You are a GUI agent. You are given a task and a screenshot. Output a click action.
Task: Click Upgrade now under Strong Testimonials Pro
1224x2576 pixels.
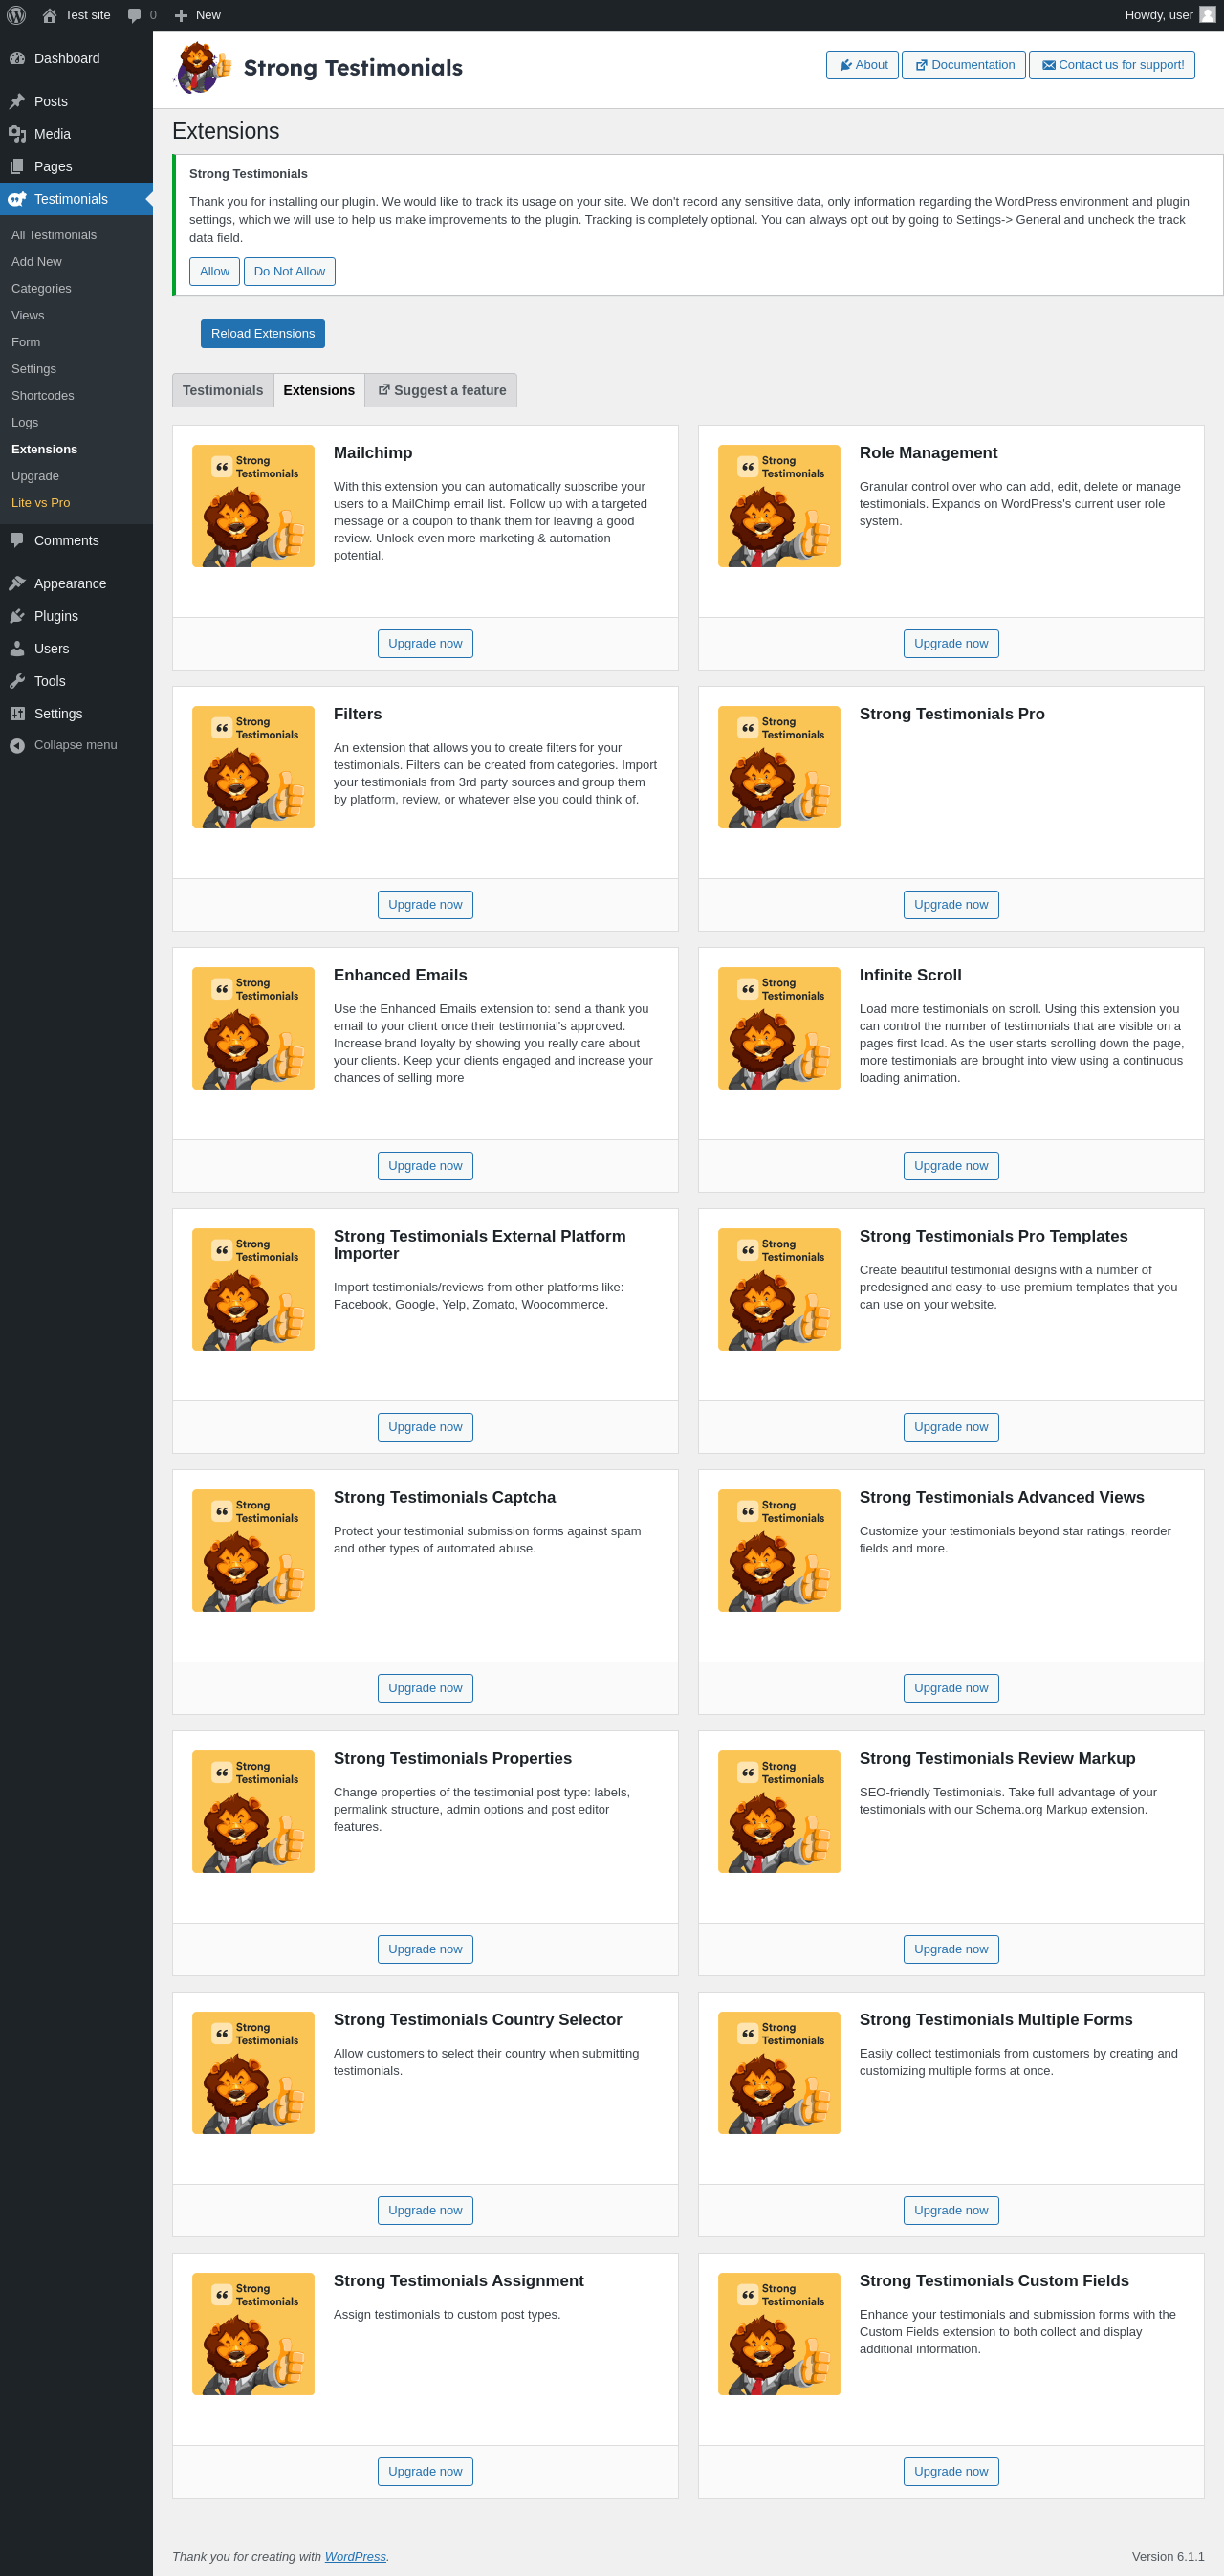tap(951, 905)
